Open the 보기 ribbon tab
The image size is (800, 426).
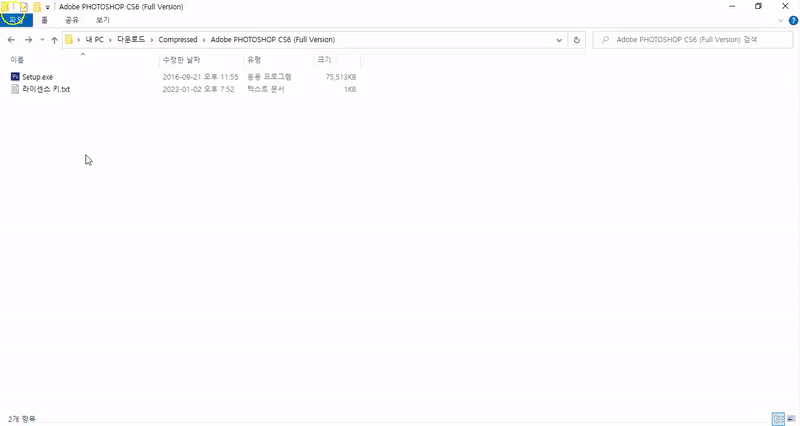point(103,20)
